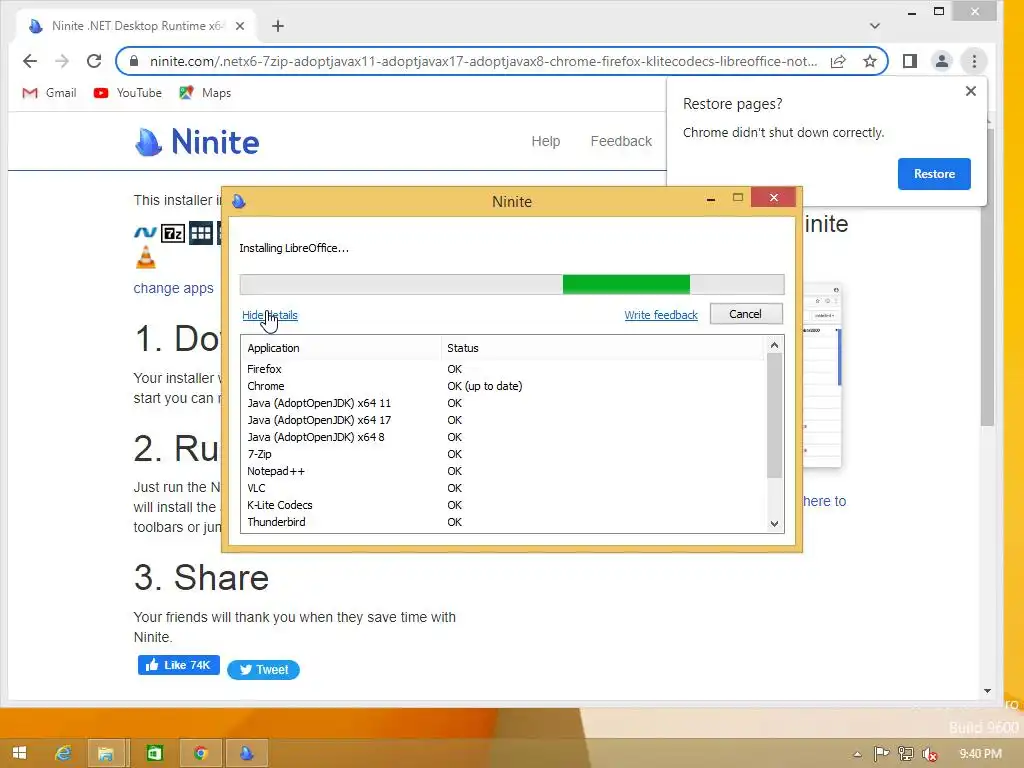Select the Firefox row in list
1024x768 pixels.
(503, 369)
